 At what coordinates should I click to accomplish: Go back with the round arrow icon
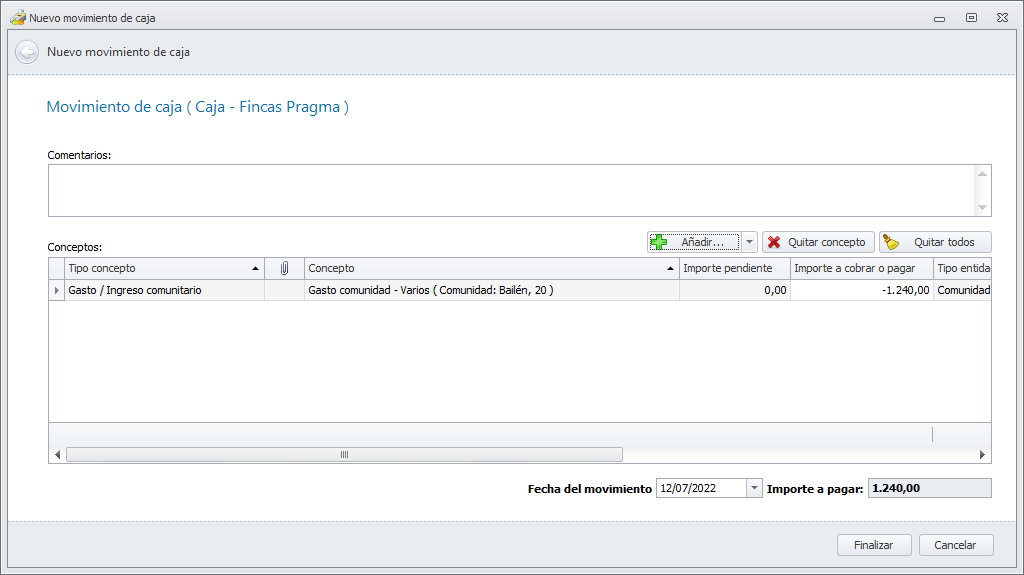tap(27, 52)
